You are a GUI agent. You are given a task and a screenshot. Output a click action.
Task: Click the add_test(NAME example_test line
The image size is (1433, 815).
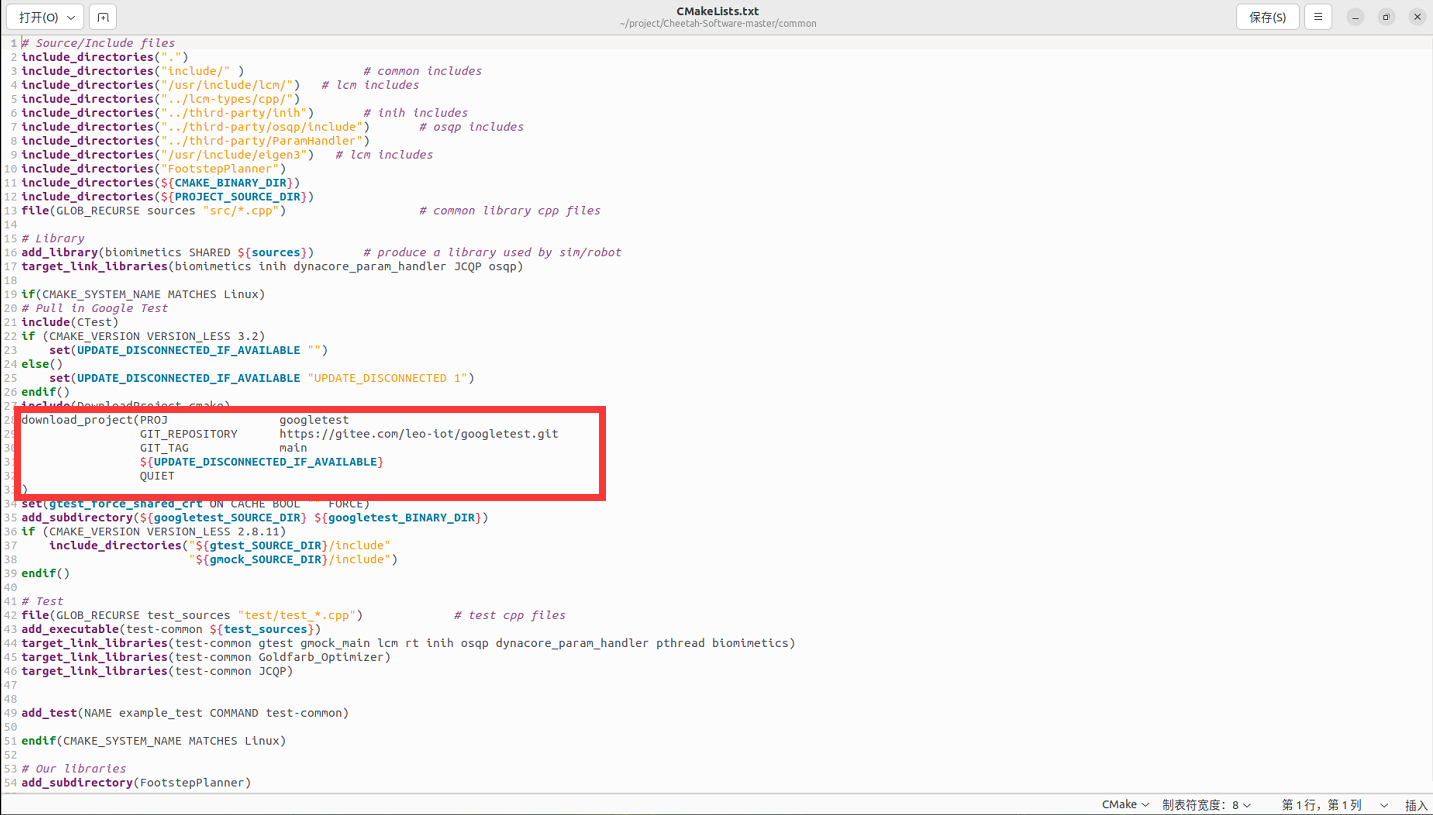click(x=185, y=714)
